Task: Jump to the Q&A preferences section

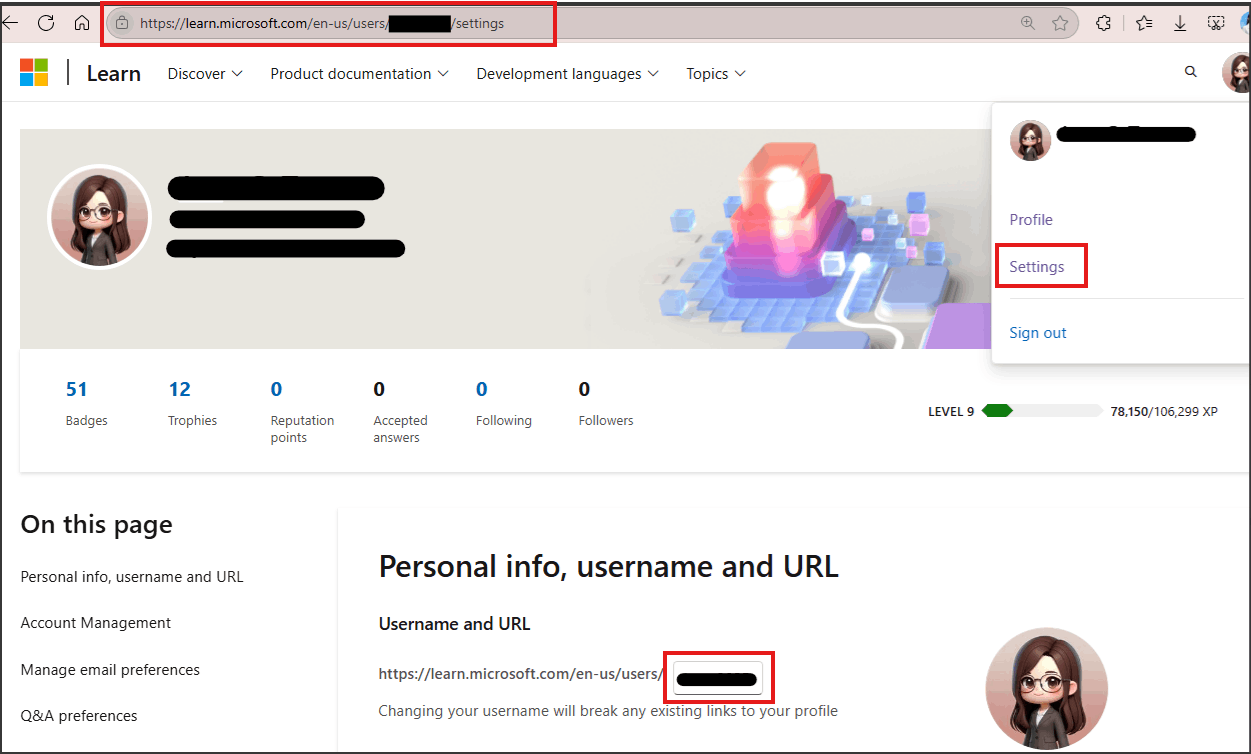Action: [79, 716]
